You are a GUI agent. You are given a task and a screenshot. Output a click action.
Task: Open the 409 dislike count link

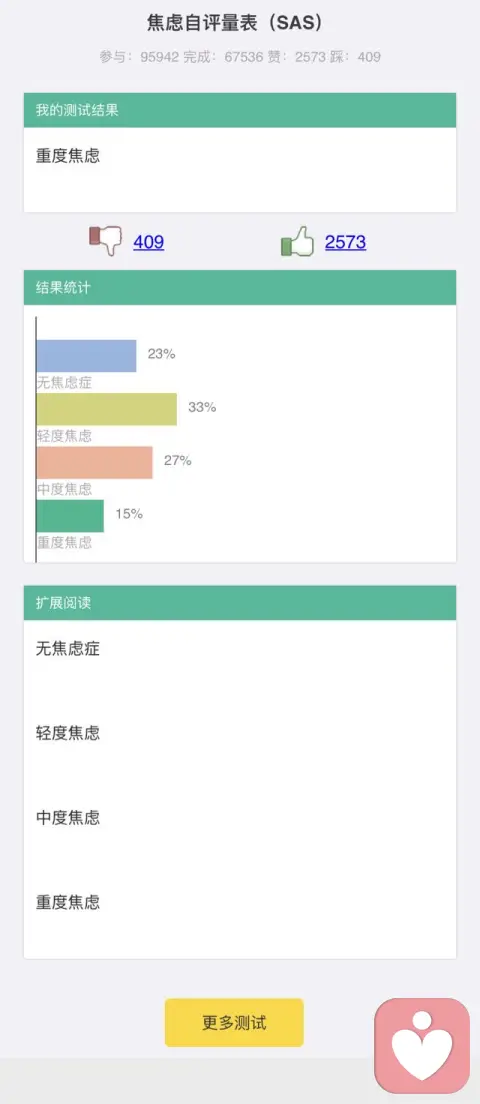pos(149,242)
